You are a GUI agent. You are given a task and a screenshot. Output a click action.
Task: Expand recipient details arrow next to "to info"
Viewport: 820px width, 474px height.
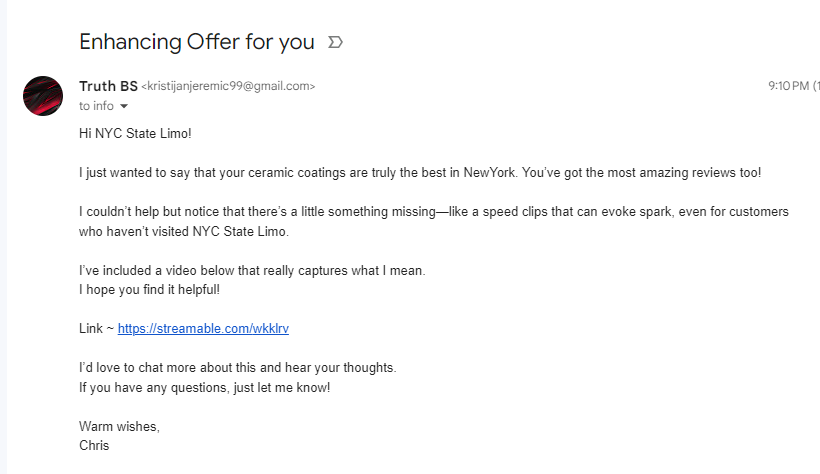(124, 106)
